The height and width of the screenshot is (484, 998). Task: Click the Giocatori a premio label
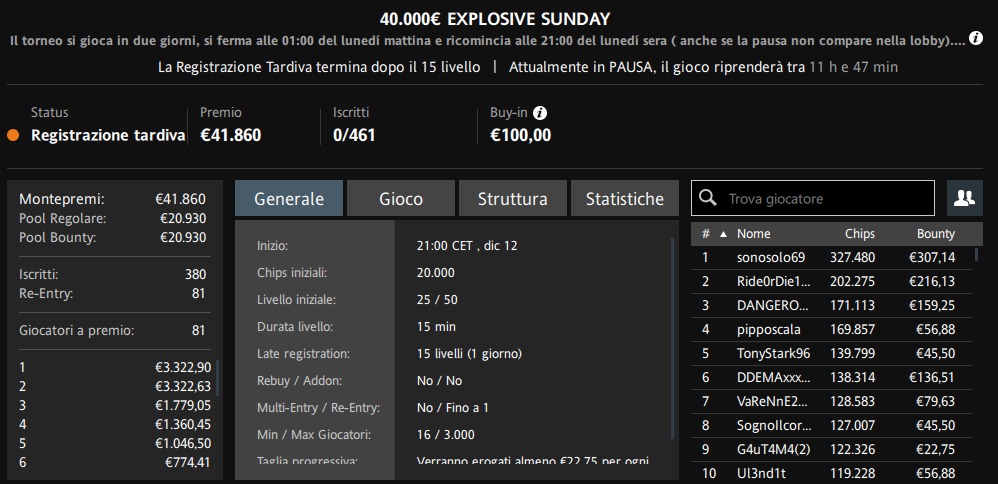point(76,331)
